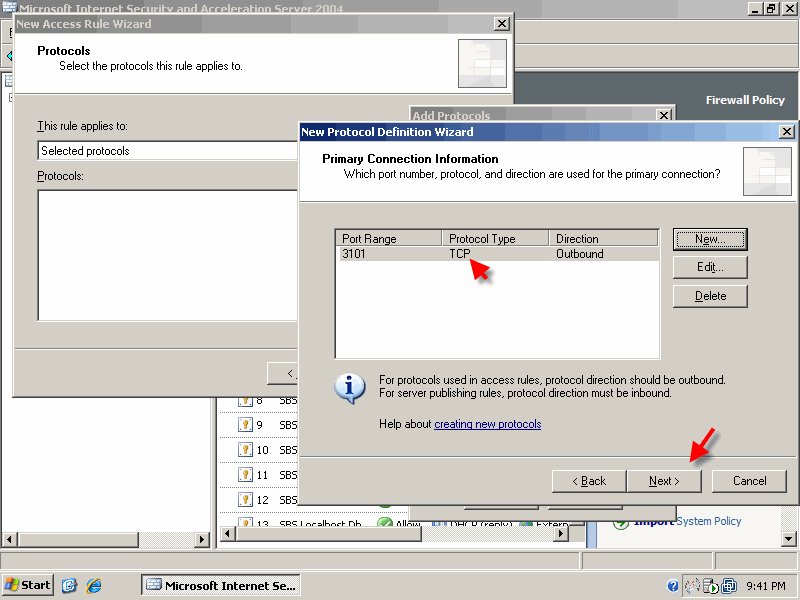
Task: Close the New Protocol Definition Wizard
Action: coord(787,132)
